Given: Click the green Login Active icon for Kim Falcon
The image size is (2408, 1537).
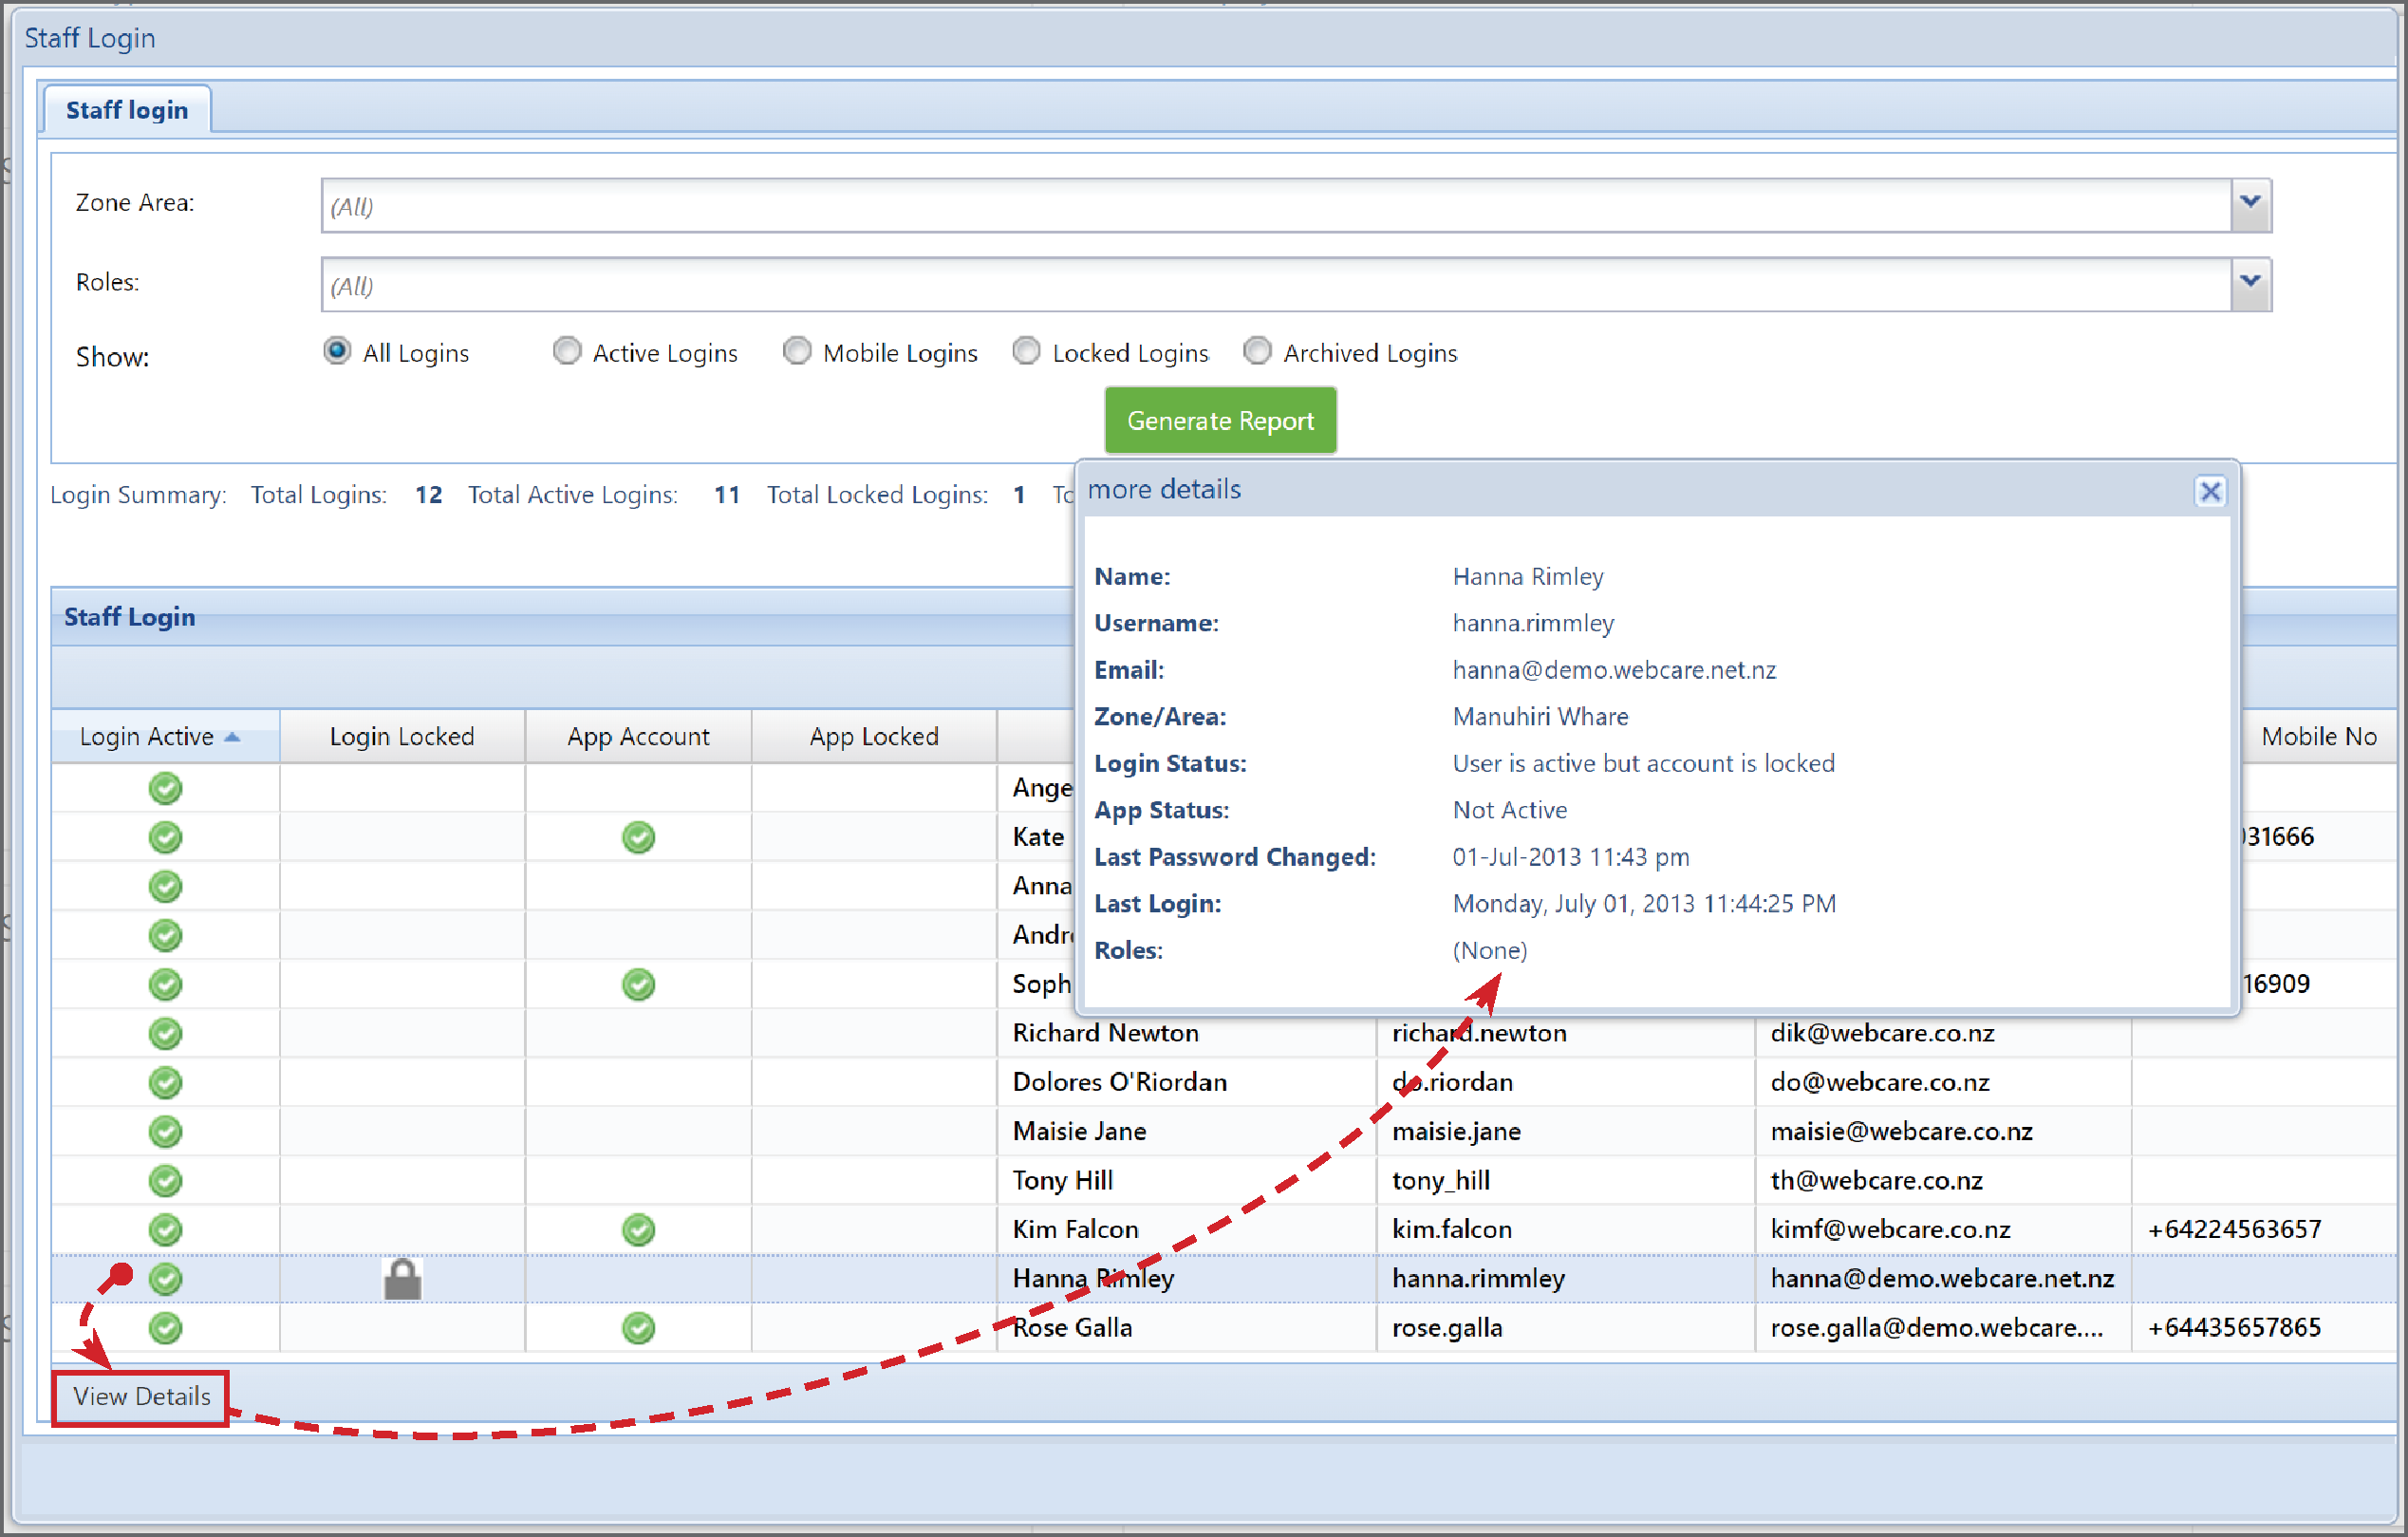Looking at the screenshot, I should click(x=165, y=1229).
